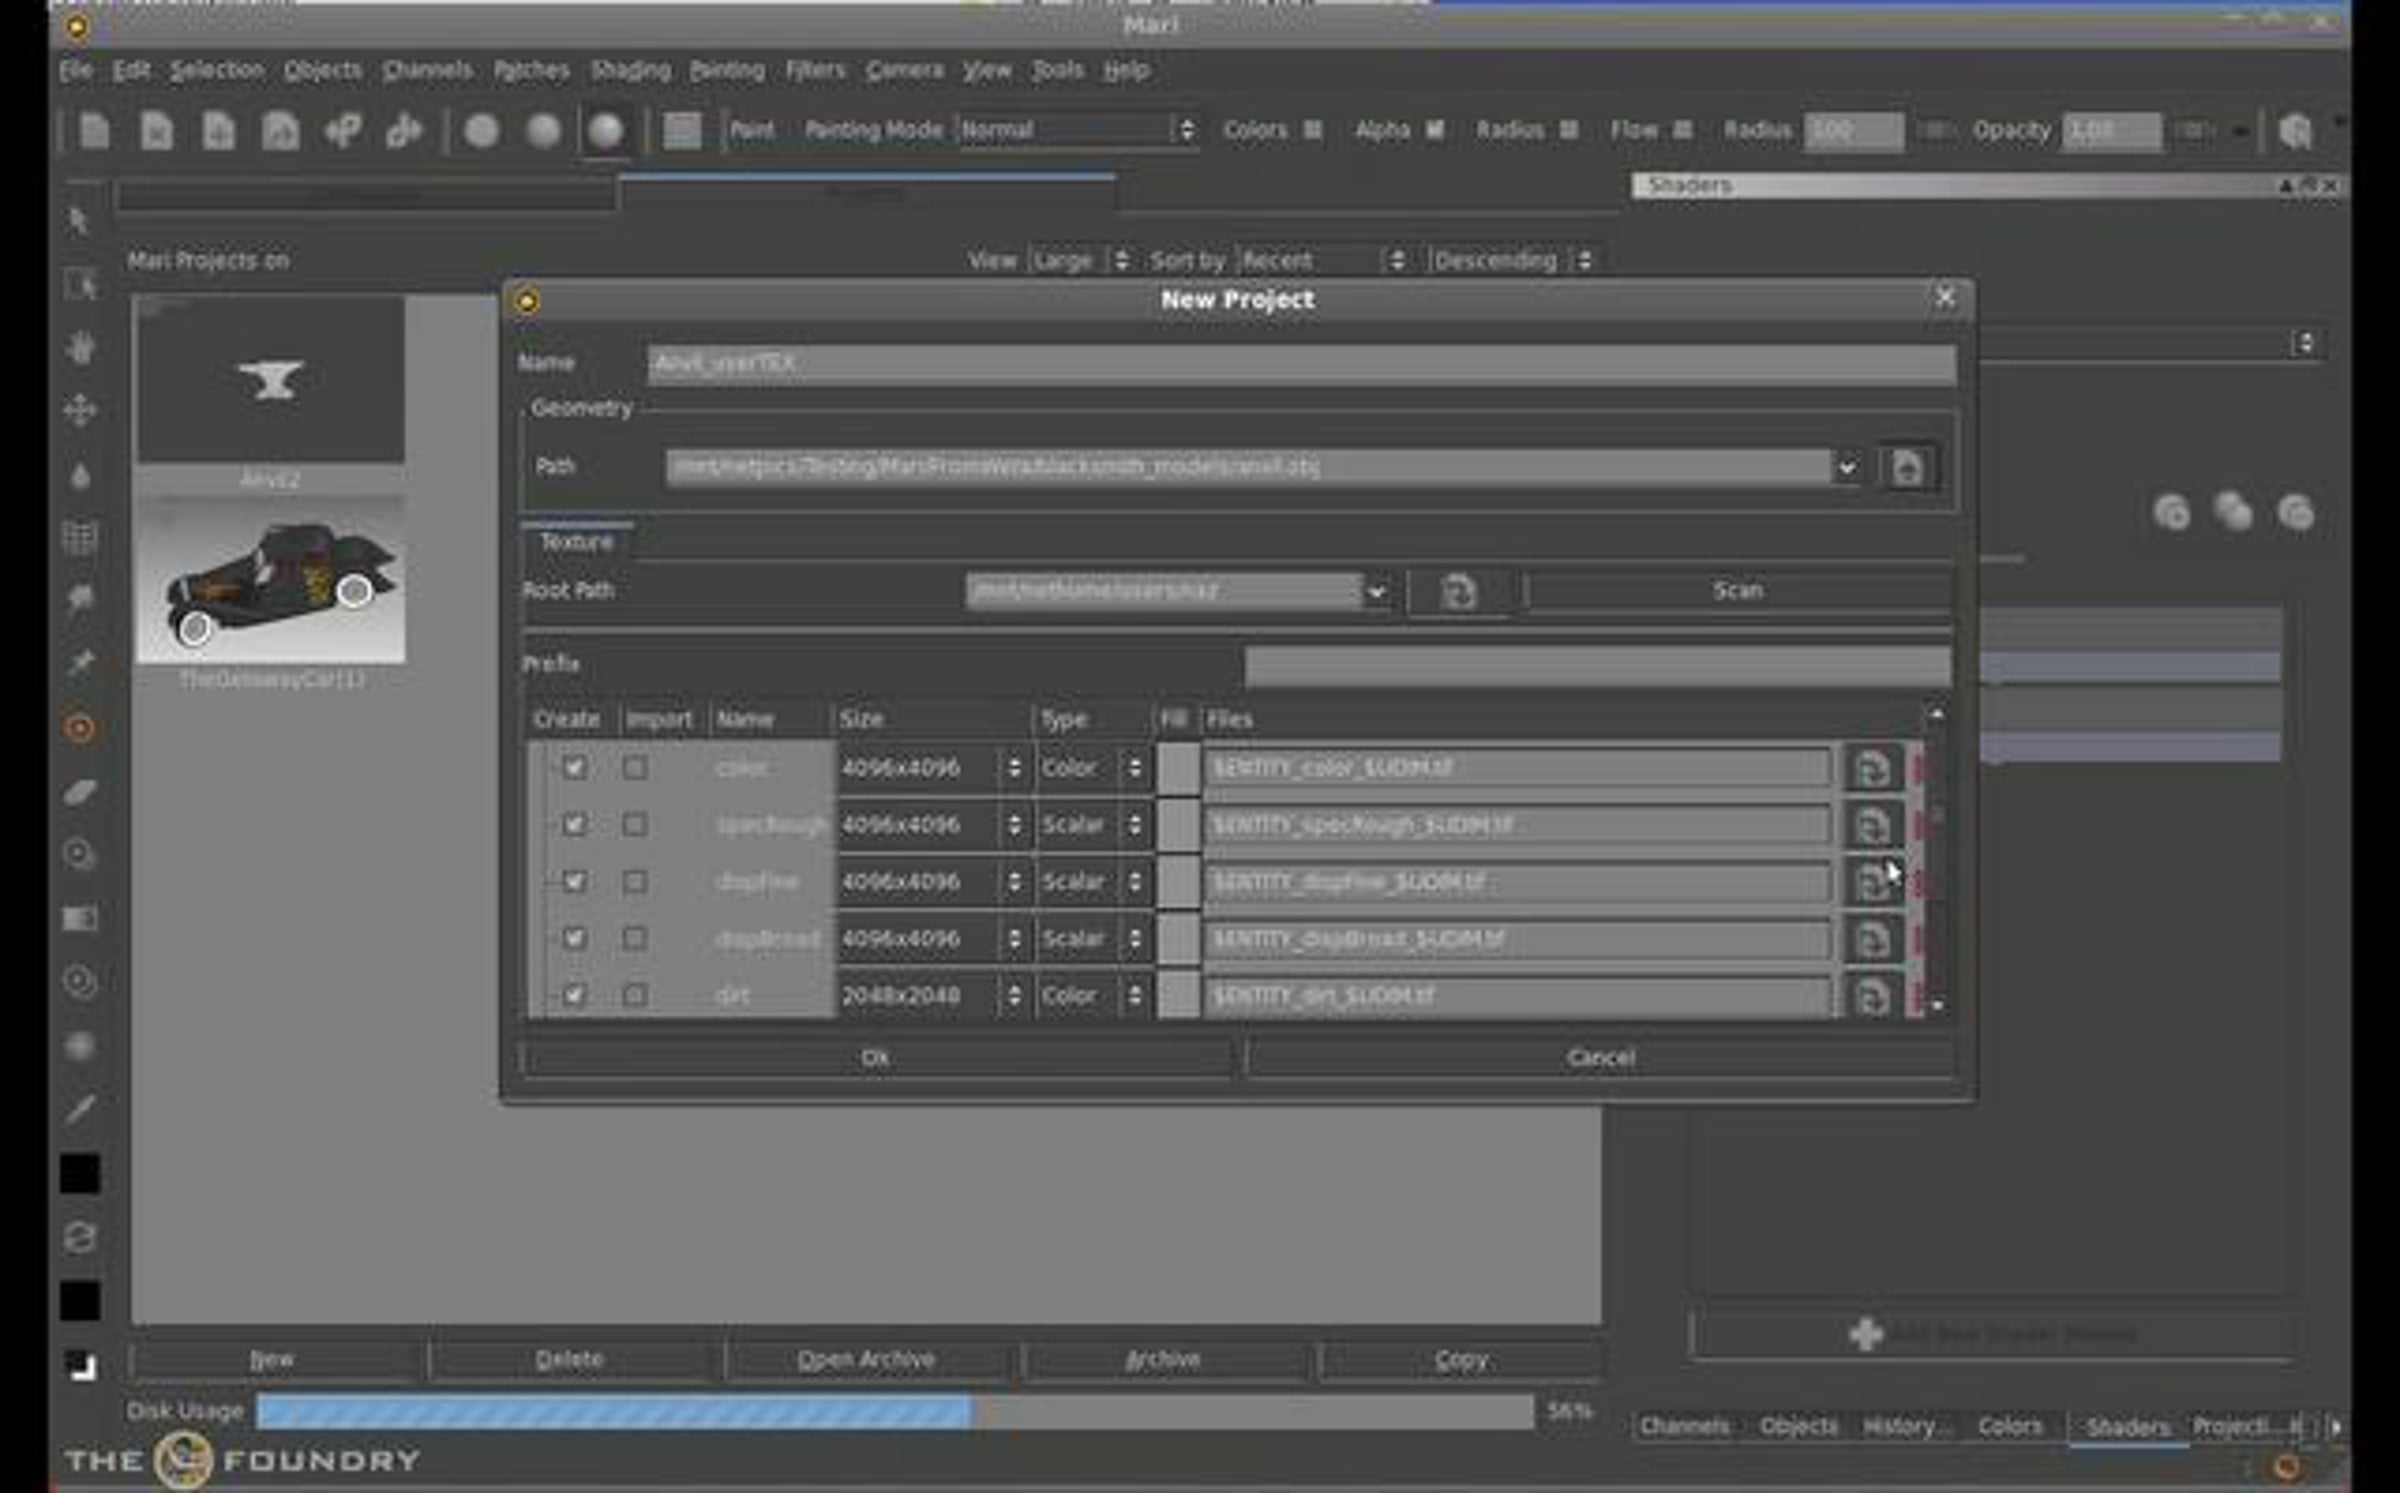
Task: Click the first sphere icon in the Shaders panel
Action: coord(2171,513)
